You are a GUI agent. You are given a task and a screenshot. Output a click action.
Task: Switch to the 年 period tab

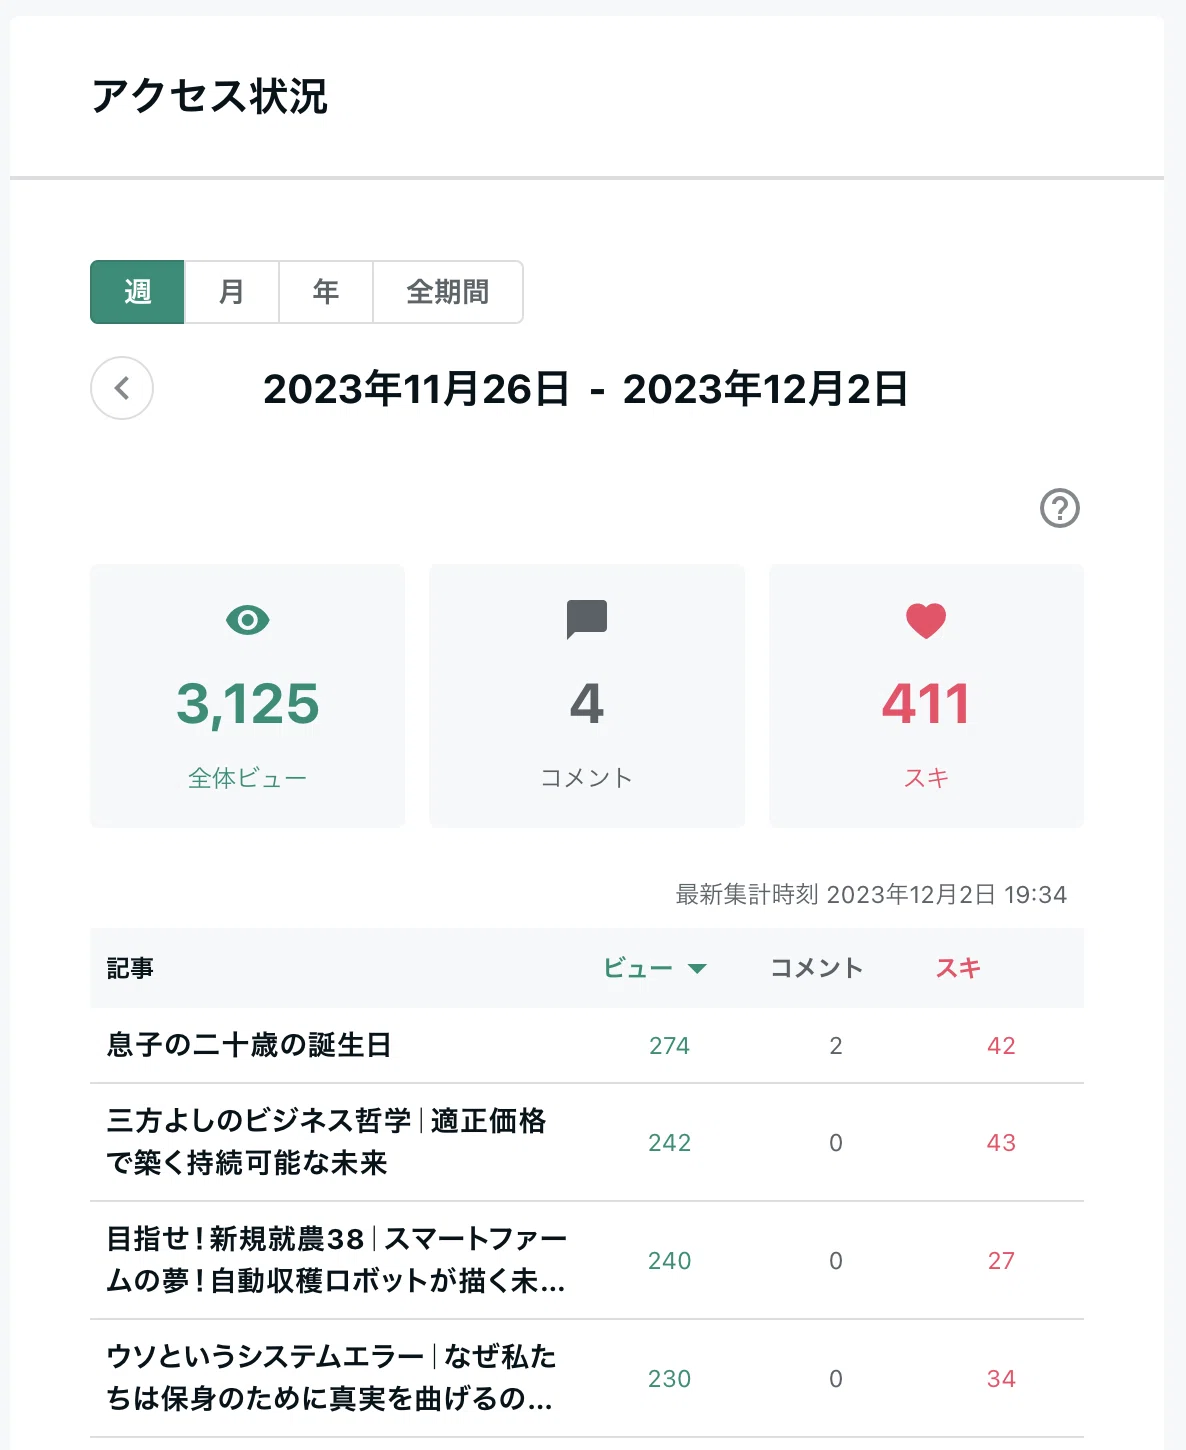(x=326, y=292)
